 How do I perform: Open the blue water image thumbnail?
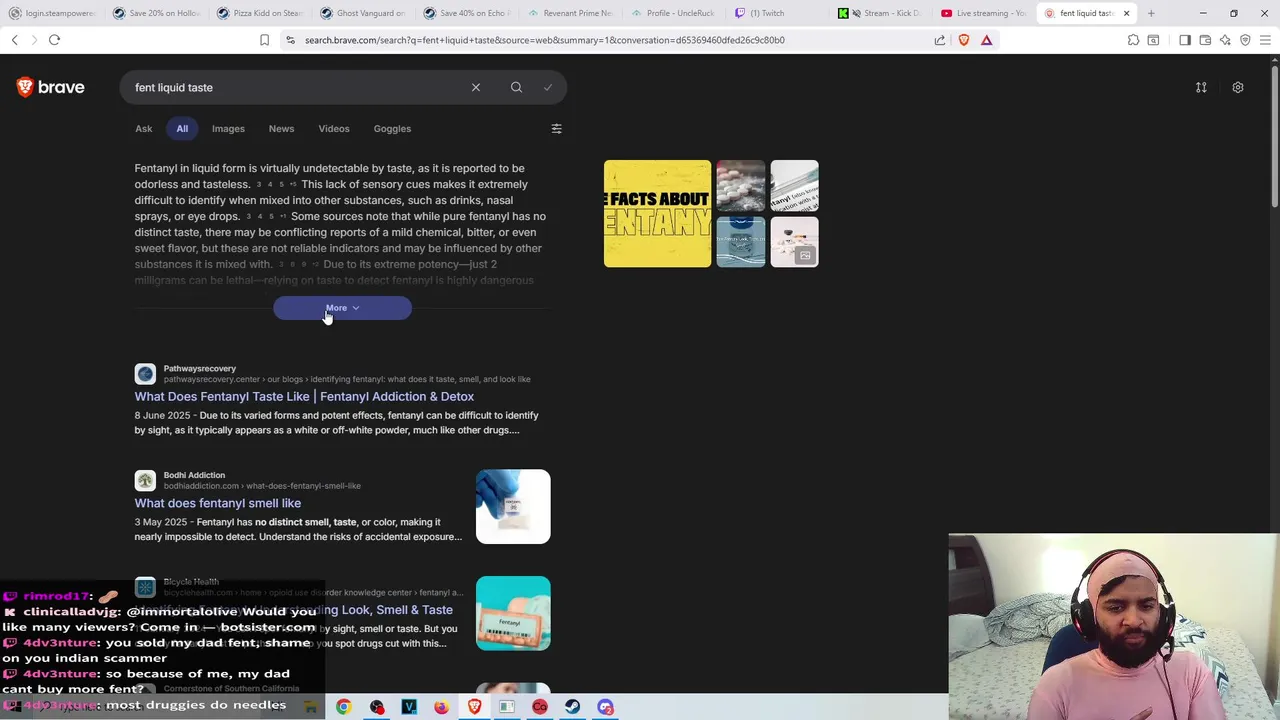tap(740, 242)
